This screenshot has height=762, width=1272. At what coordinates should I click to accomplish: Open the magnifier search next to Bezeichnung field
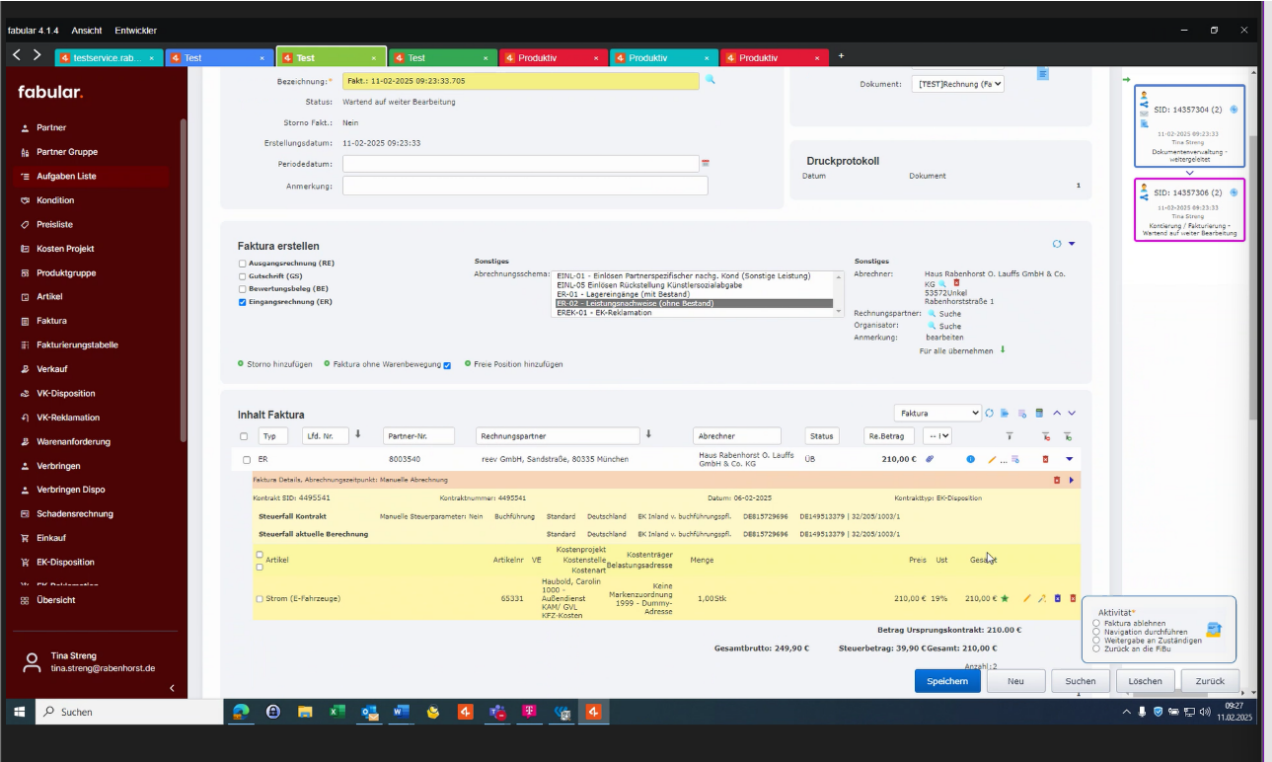709,81
